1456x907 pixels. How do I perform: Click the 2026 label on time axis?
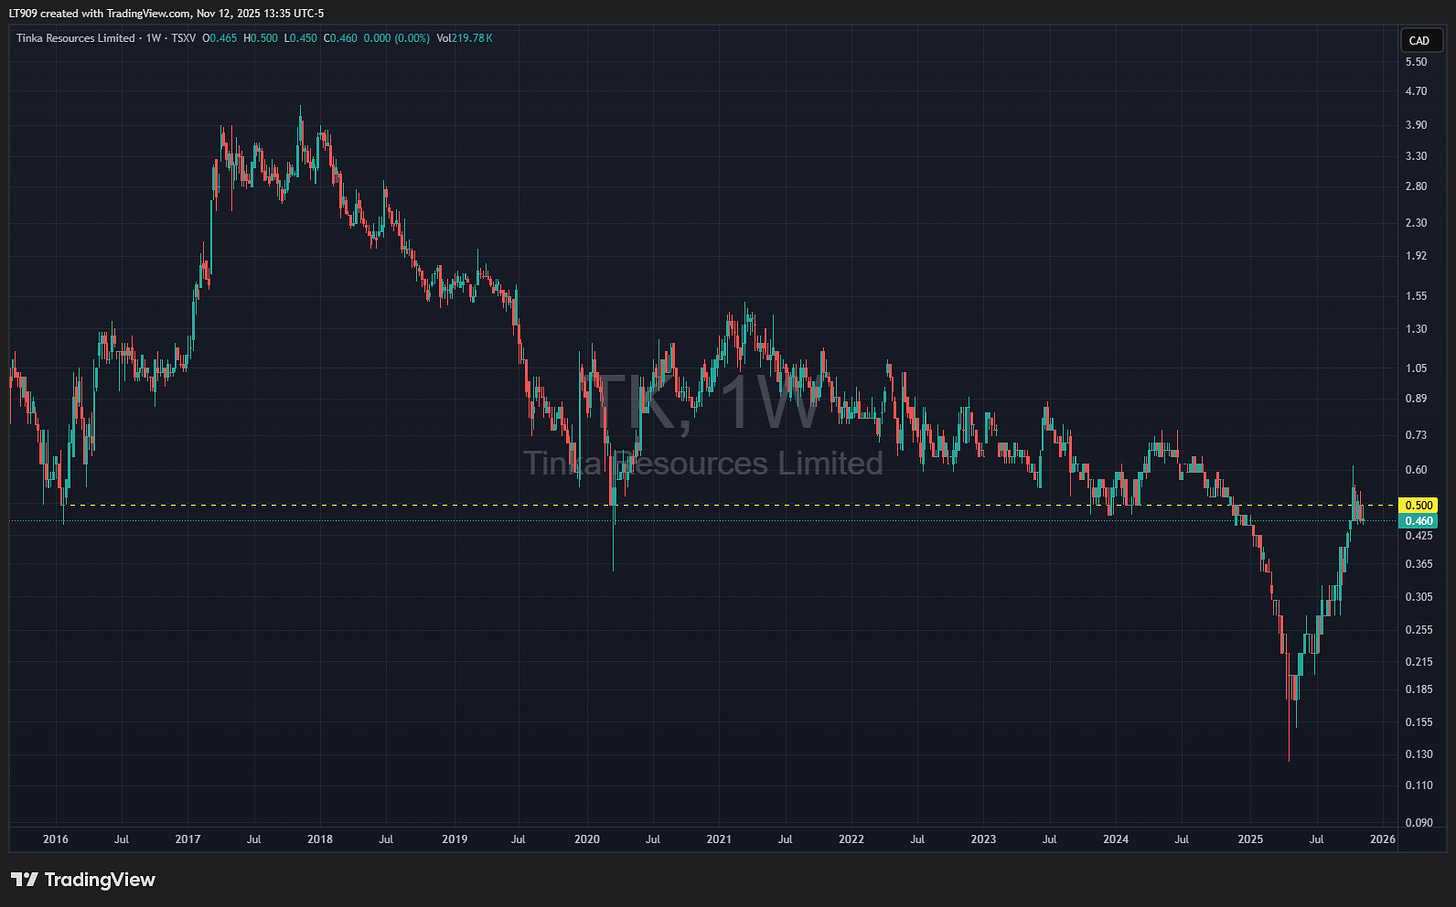click(x=1382, y=839)
